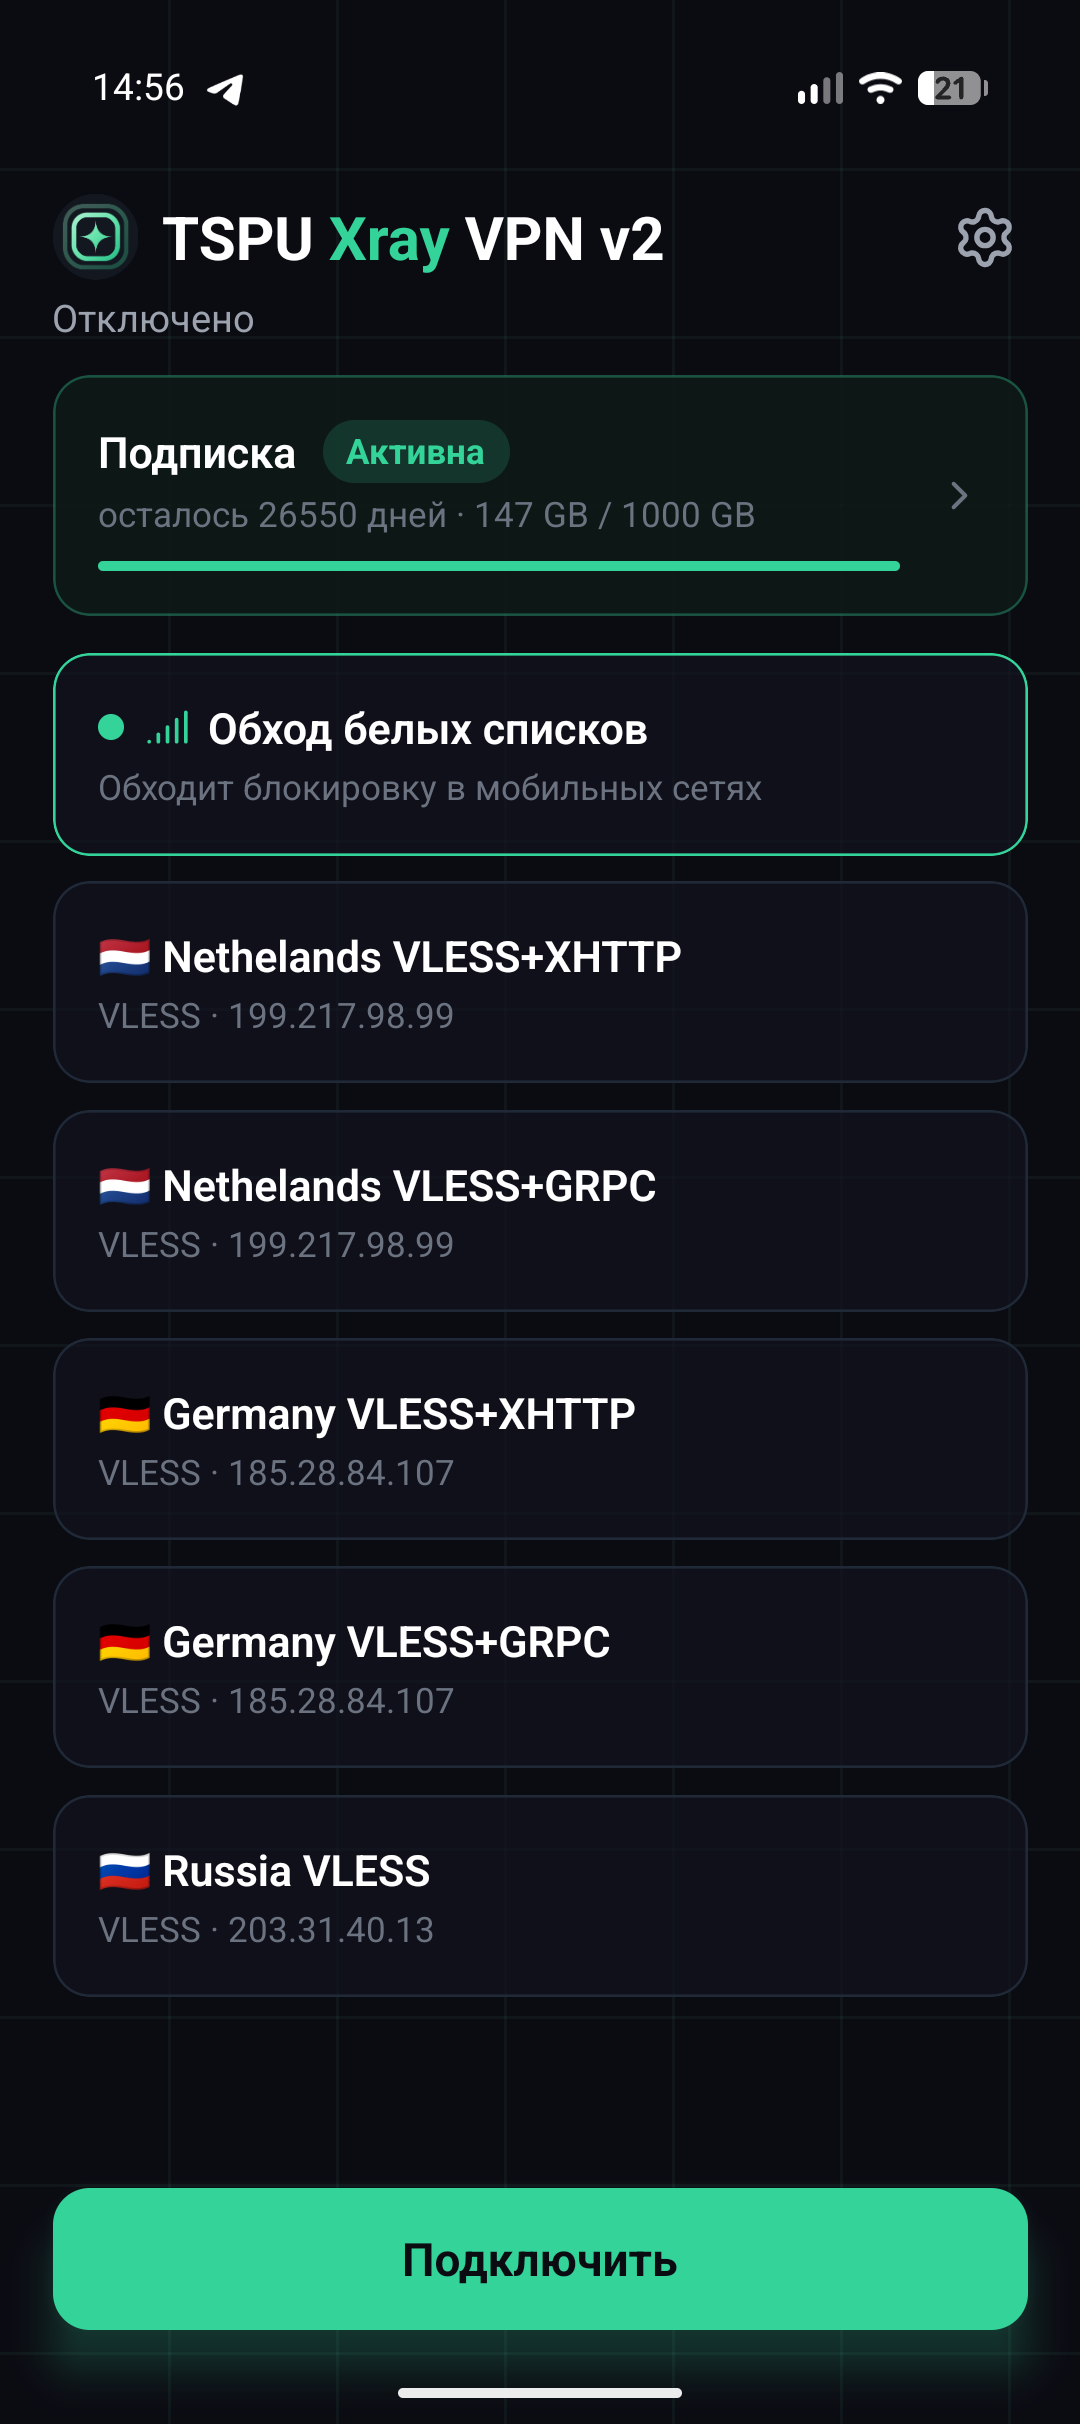Tap the Wi-Fi status icon
1080x2424 pixels.
point(881,88)
